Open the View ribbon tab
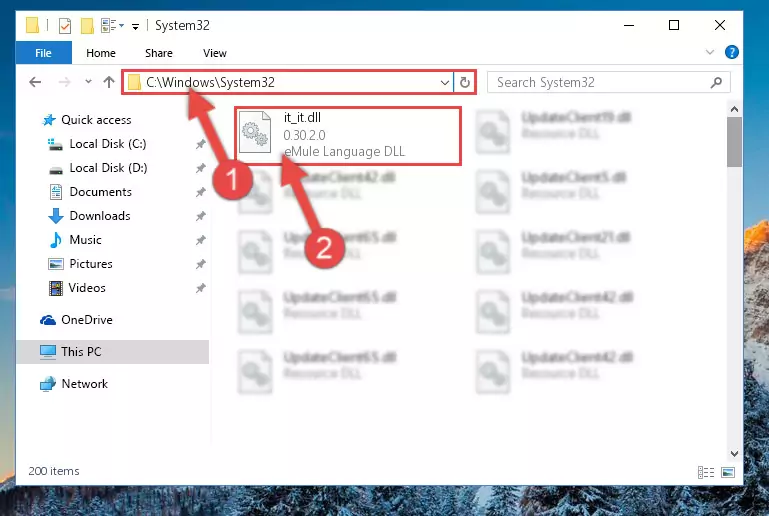Viewport: 769px width, 516px height. [x=215, y=53]
